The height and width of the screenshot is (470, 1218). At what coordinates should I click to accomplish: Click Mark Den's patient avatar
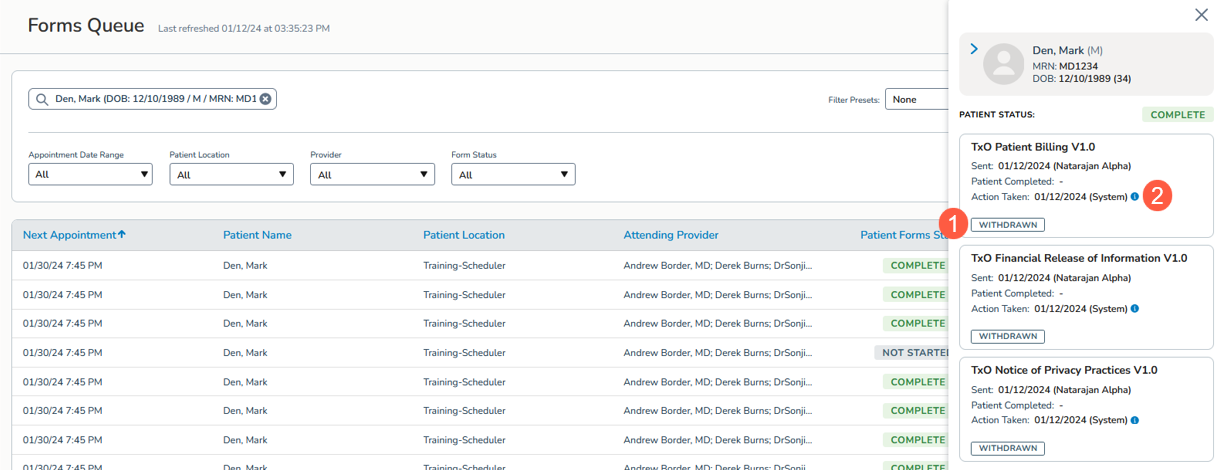[1004, 64]
